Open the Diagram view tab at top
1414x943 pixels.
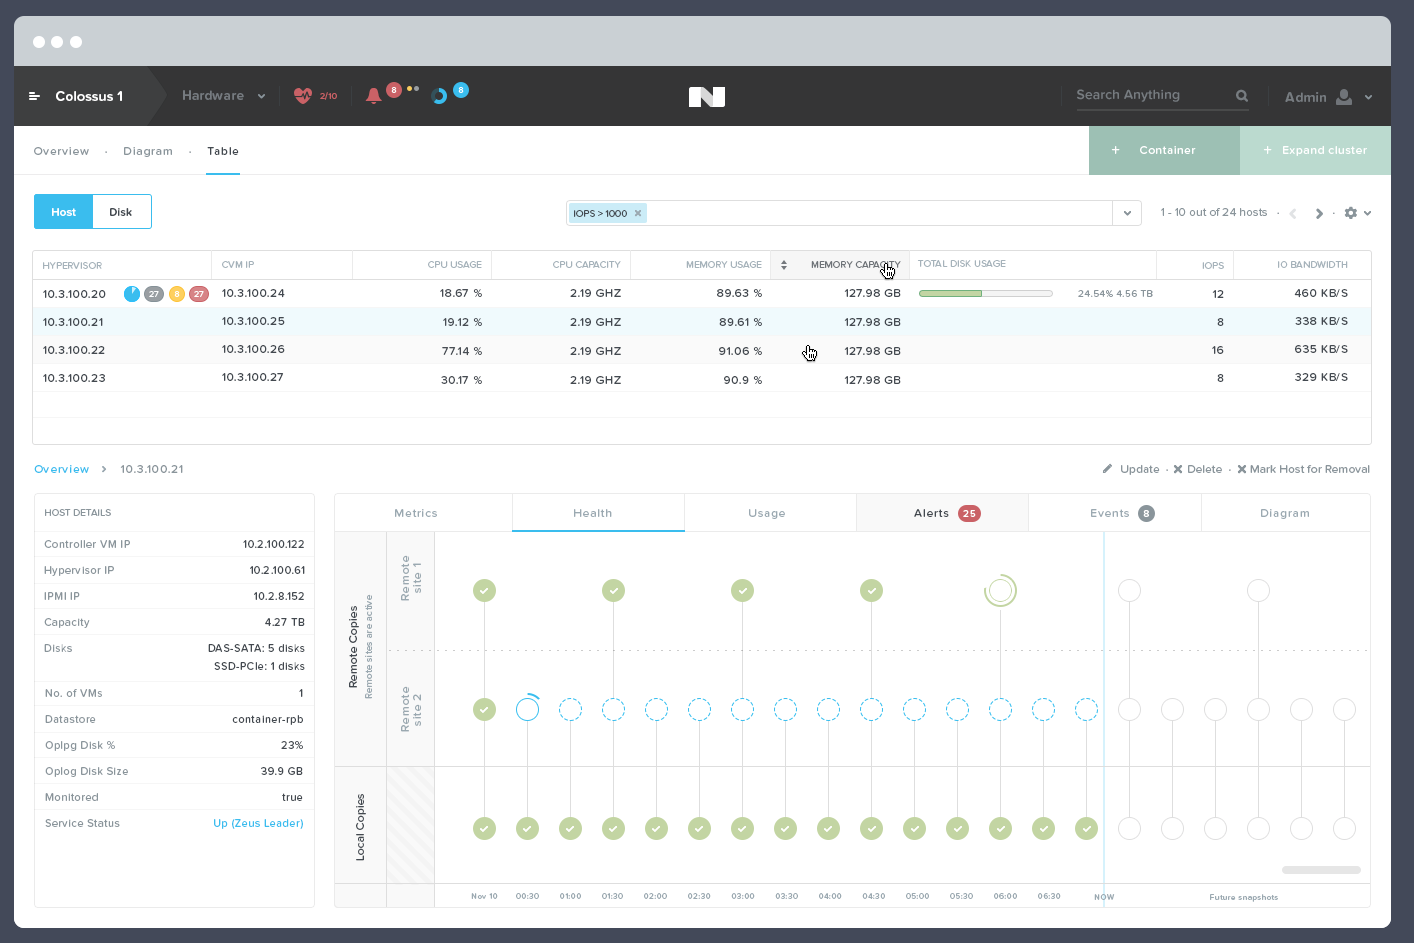pos(148,151)
